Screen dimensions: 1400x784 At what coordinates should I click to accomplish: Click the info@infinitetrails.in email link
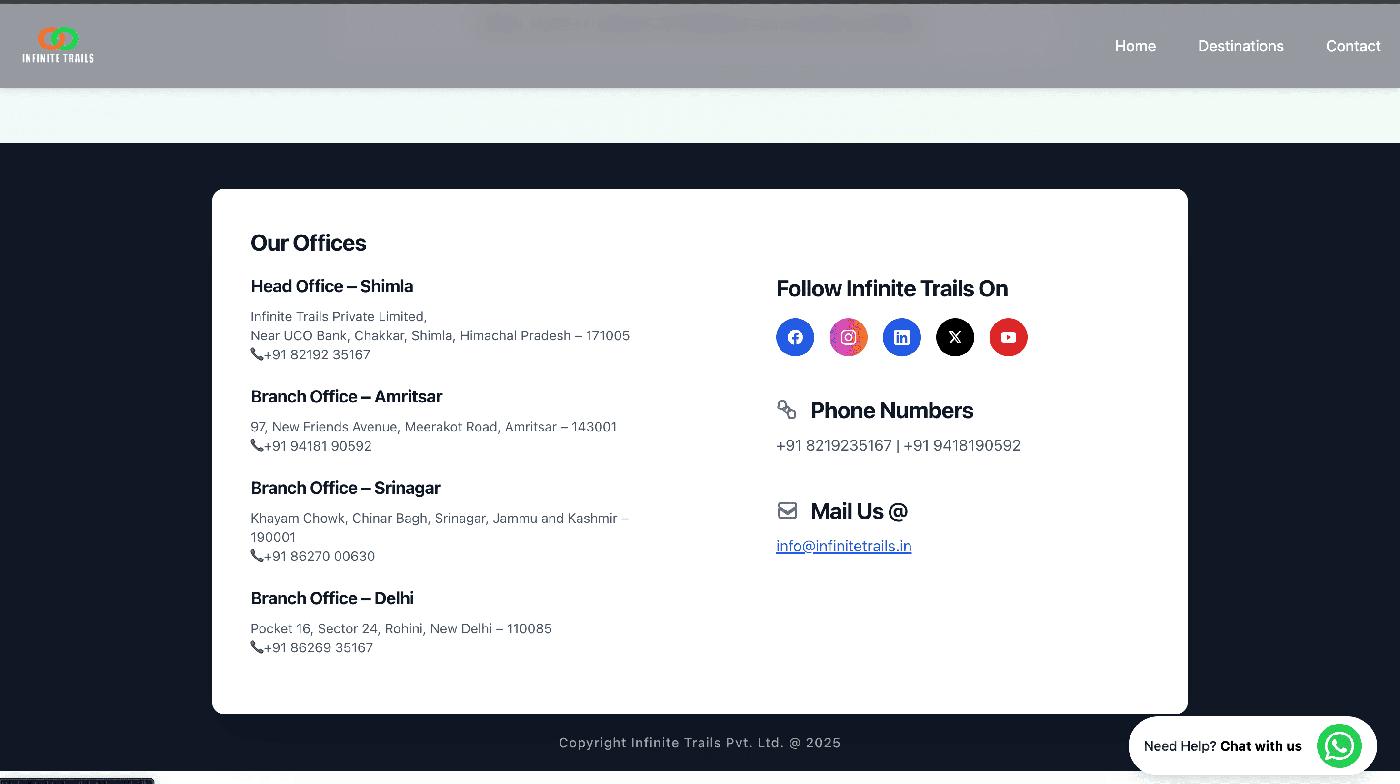coord(843,546)
